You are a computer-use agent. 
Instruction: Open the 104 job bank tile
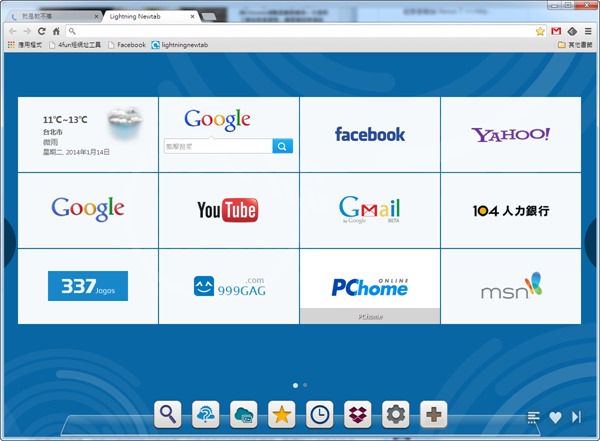click(511, 210)
